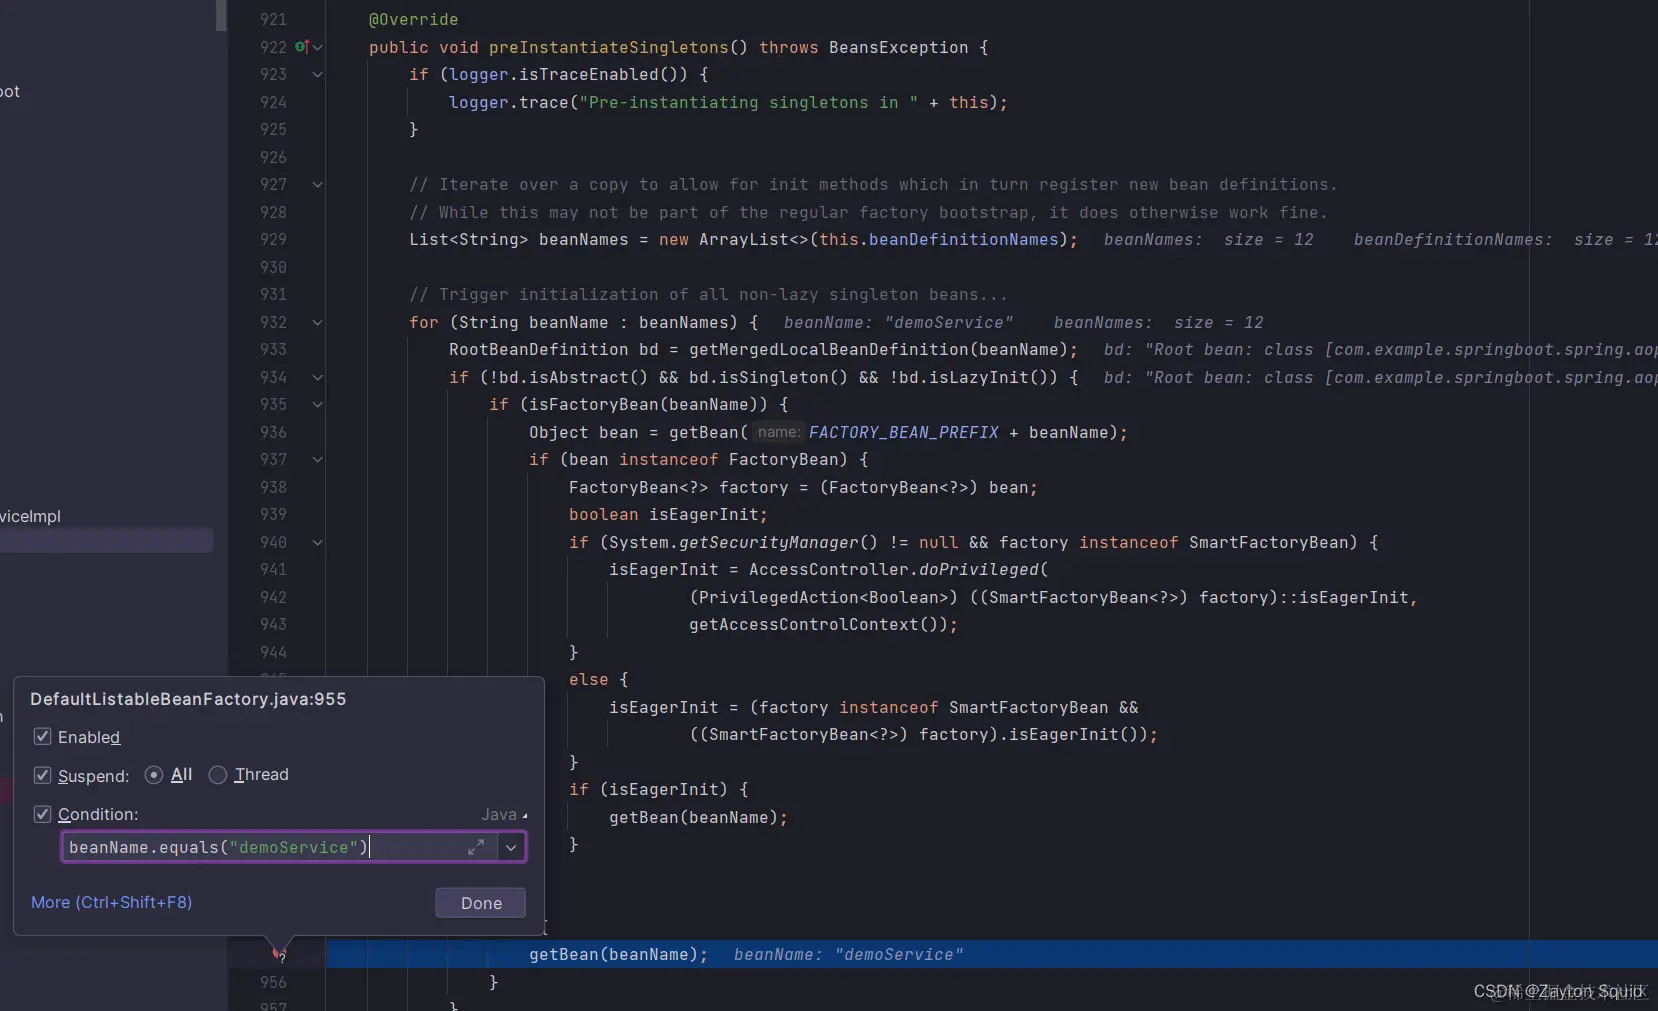Screen dimensions: 1658x1011
Task: Toggle the Enabled checkbox
Action: [42, 737]
